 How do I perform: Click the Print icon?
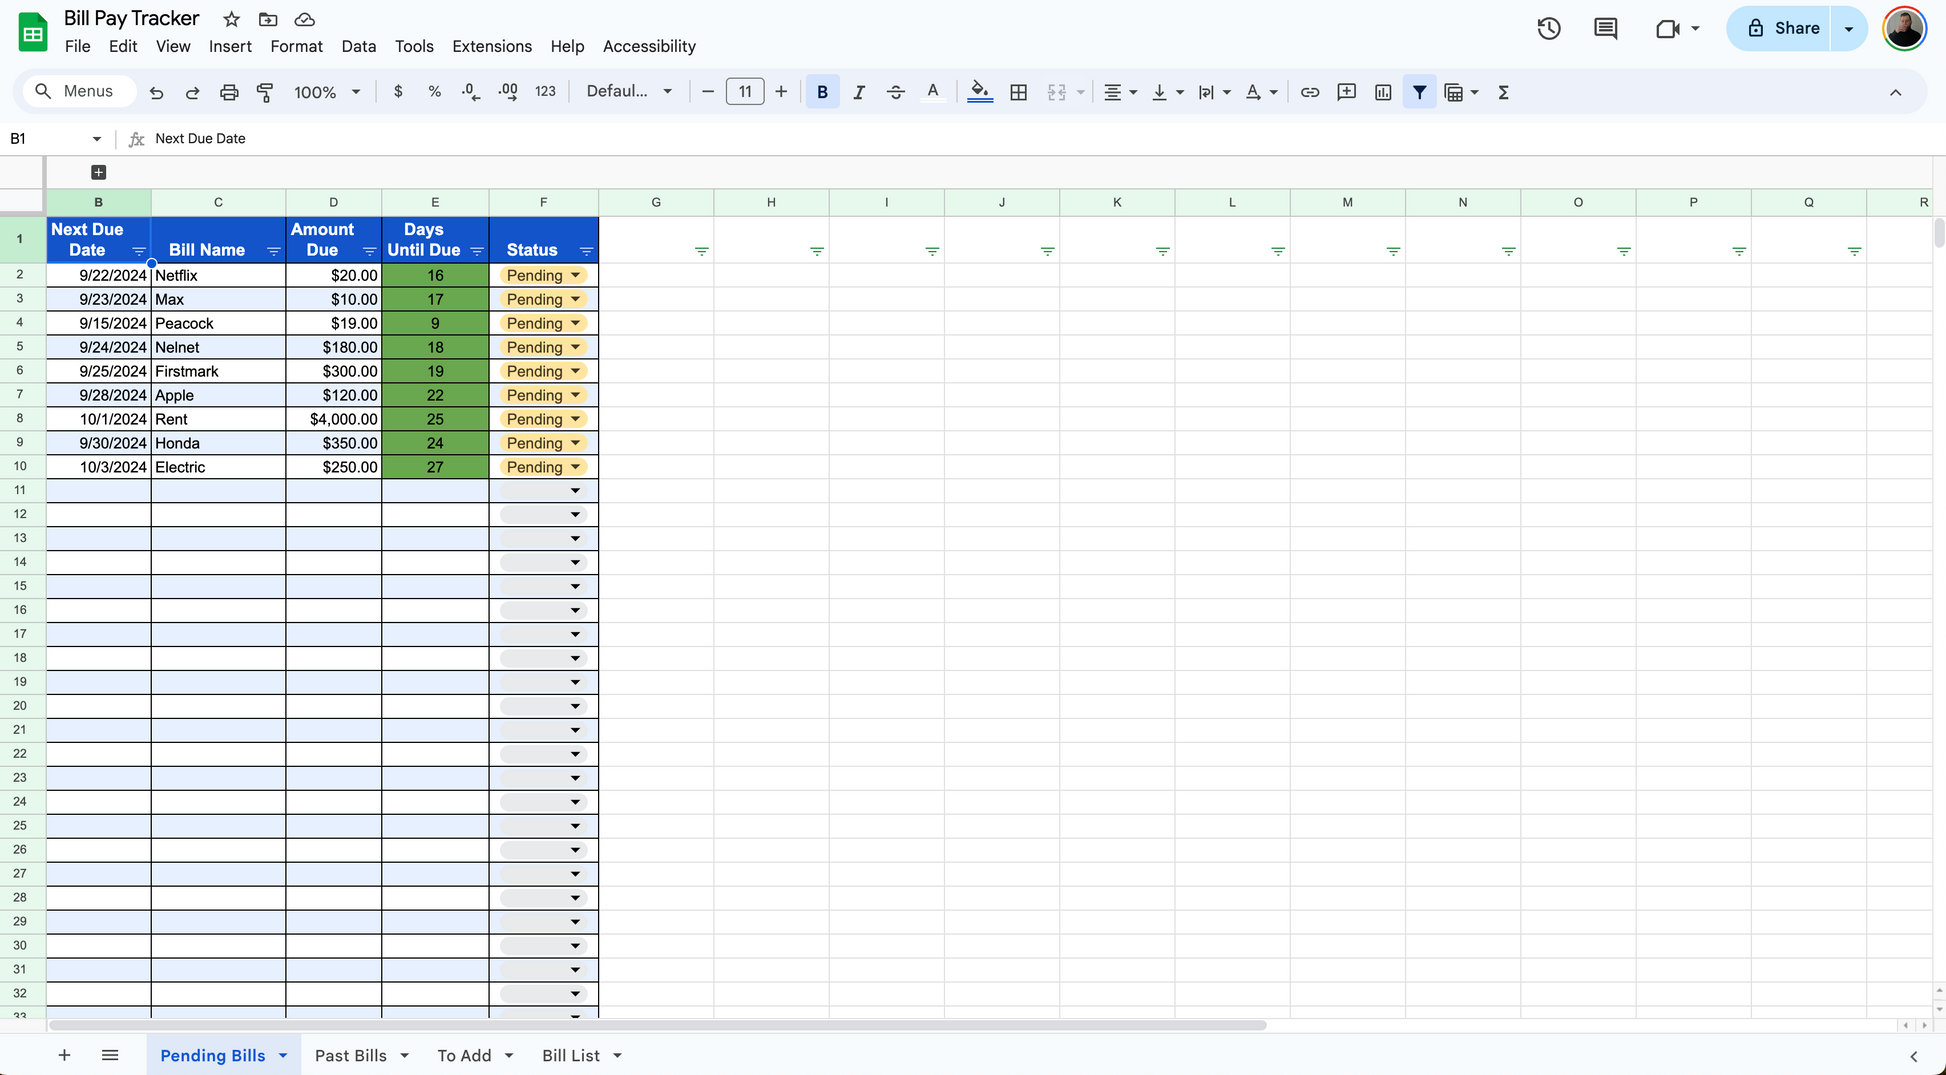tap(229, 92)
